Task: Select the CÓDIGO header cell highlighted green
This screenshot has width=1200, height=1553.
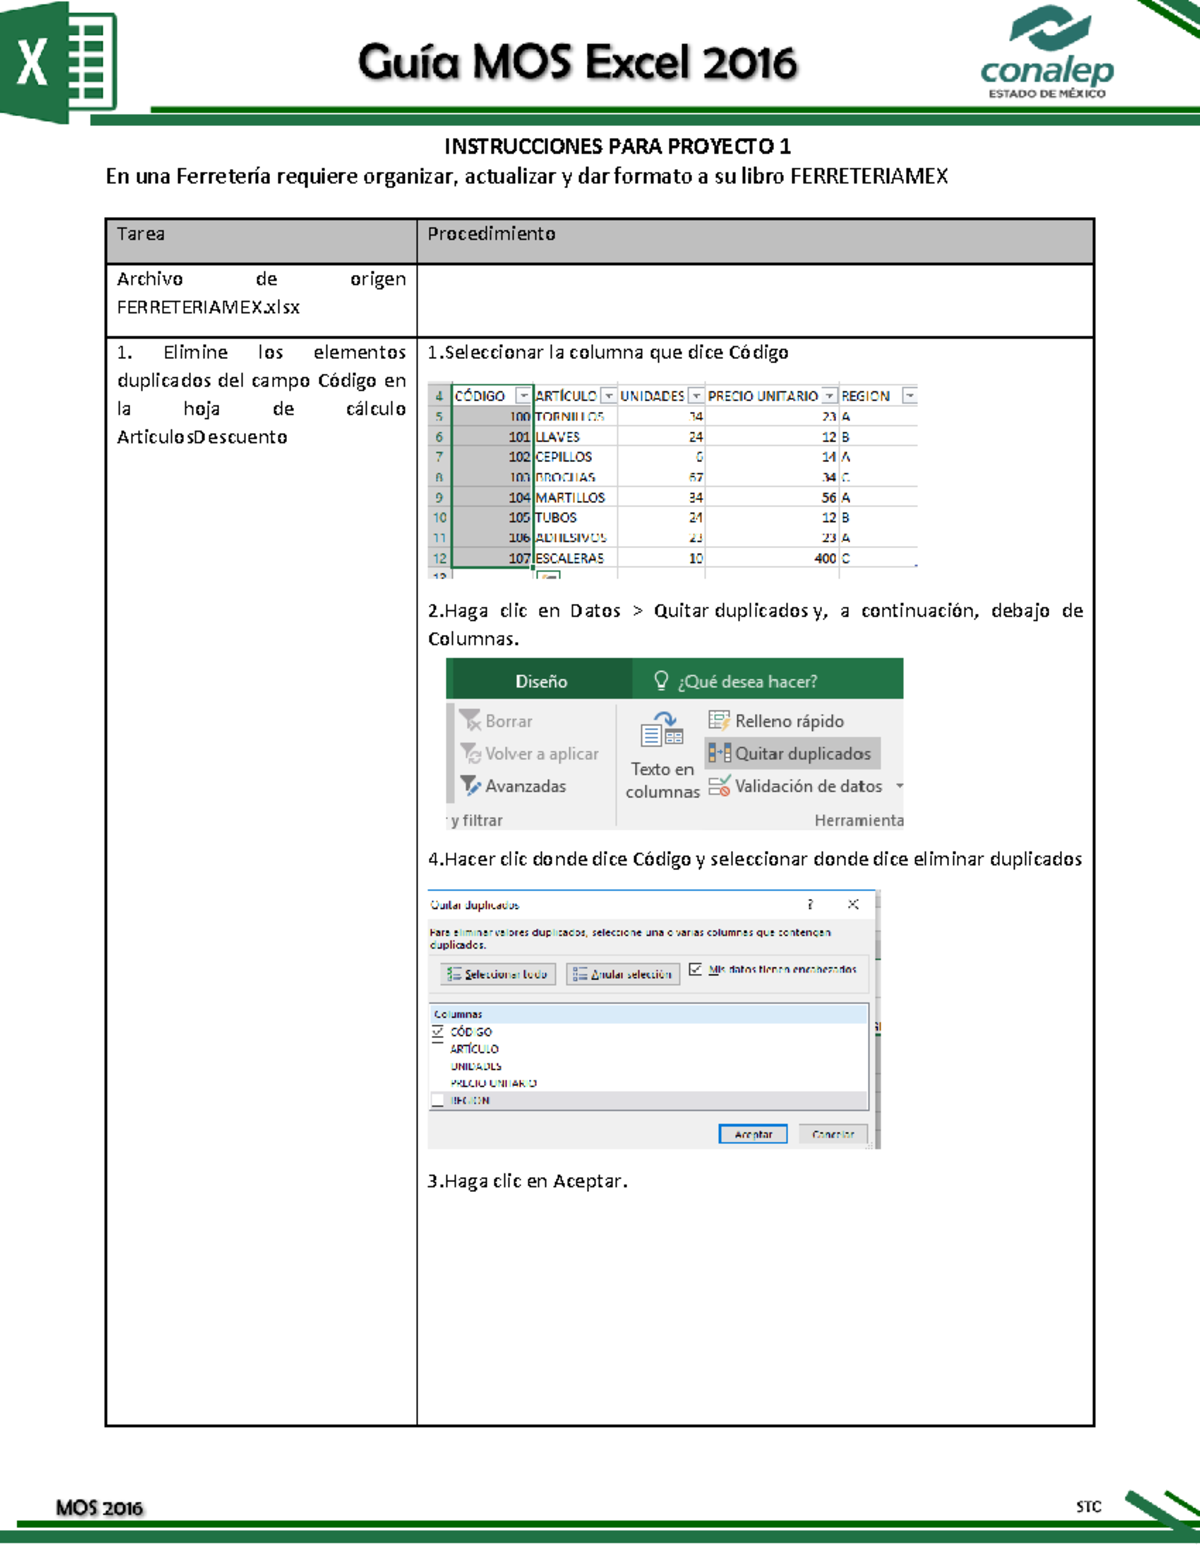Action: click(478, 396)
